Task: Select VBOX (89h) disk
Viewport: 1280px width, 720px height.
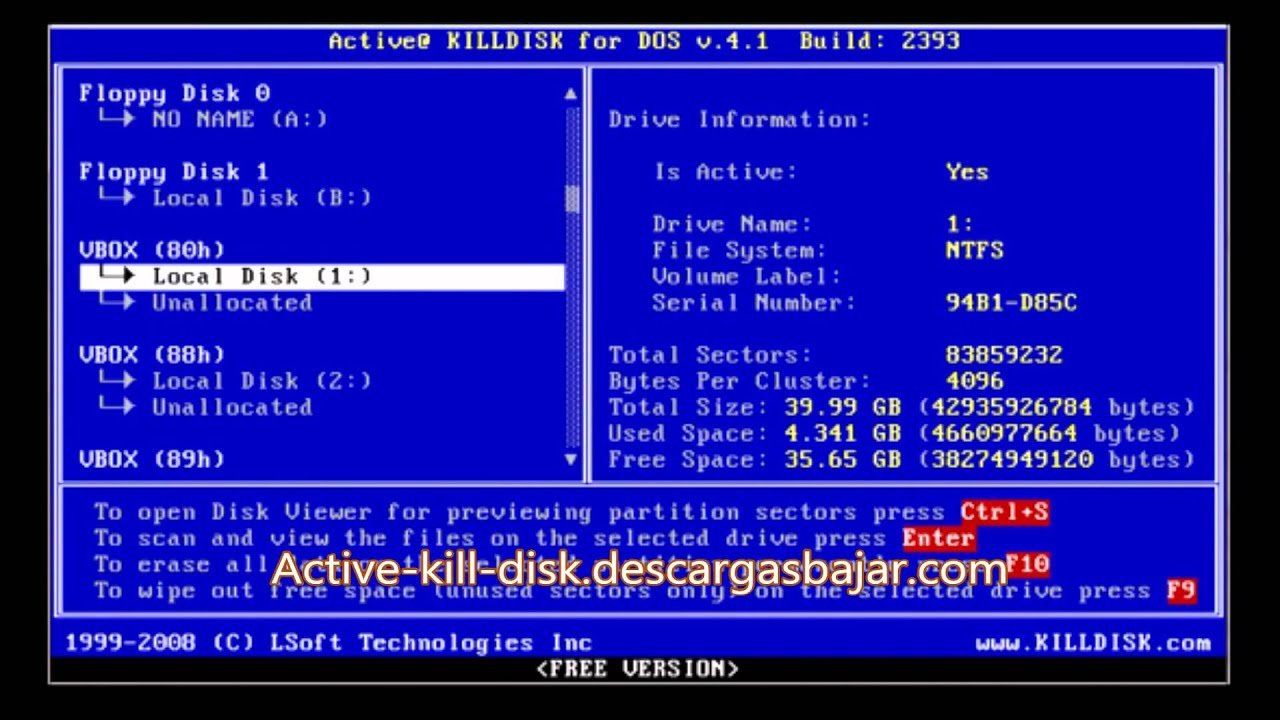Action: click(152, 459)
